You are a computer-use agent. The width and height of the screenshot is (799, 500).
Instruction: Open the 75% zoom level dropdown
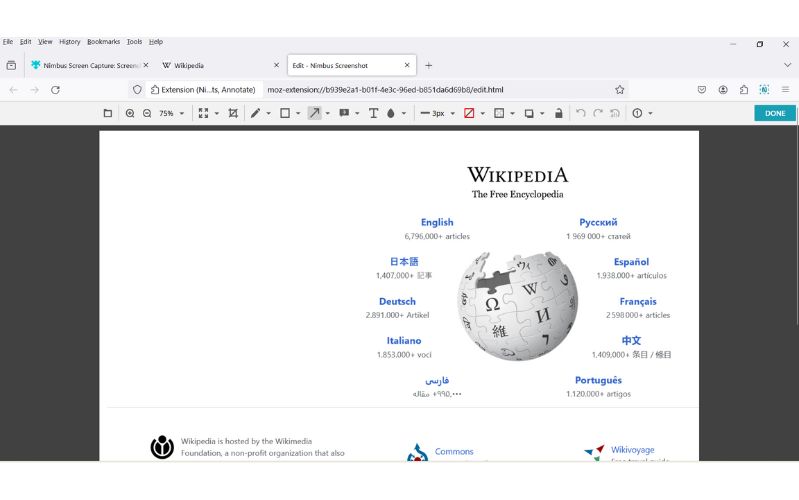[x=171, y=113]
